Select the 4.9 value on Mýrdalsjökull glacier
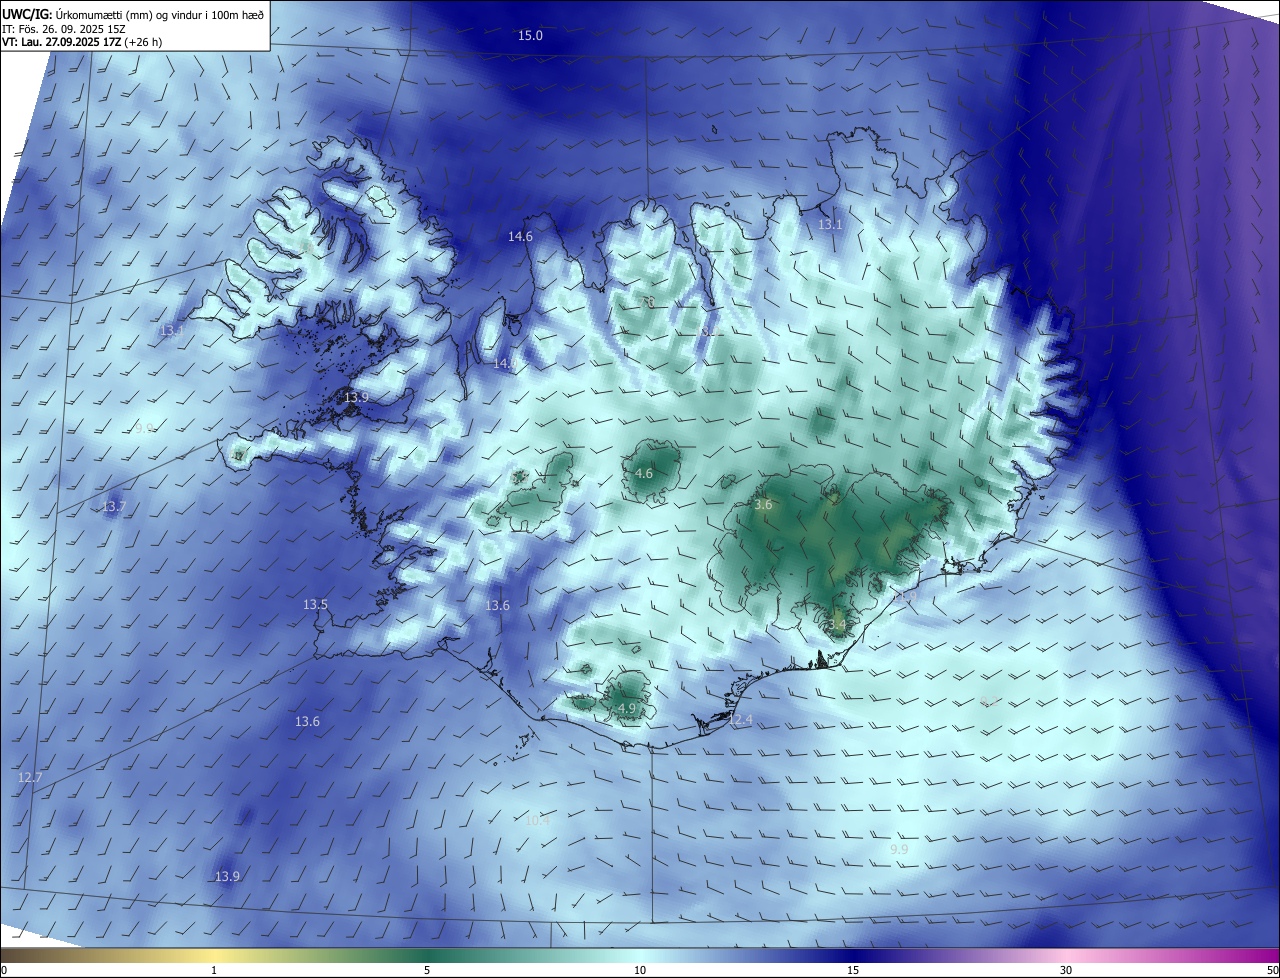1280x978 pixels. click(x=627, y=709)
